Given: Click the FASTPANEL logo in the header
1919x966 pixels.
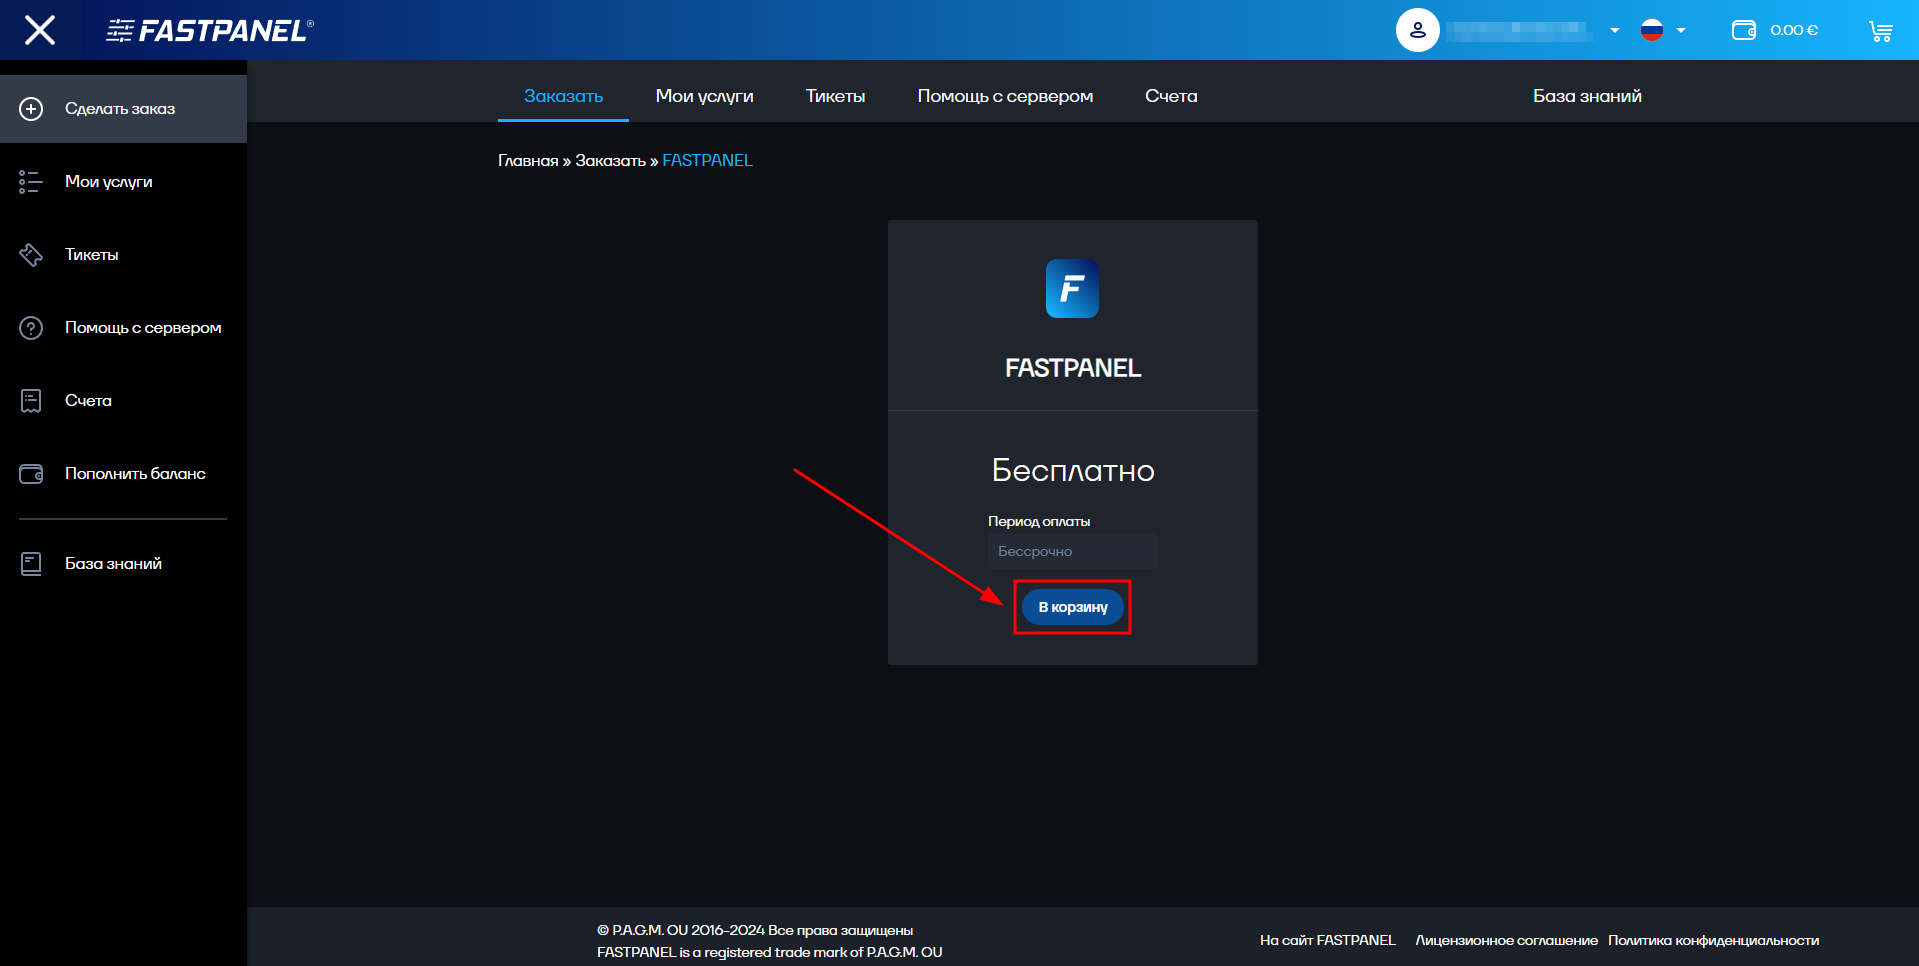Looking at the screenshot, I should [x=207, y=29].
